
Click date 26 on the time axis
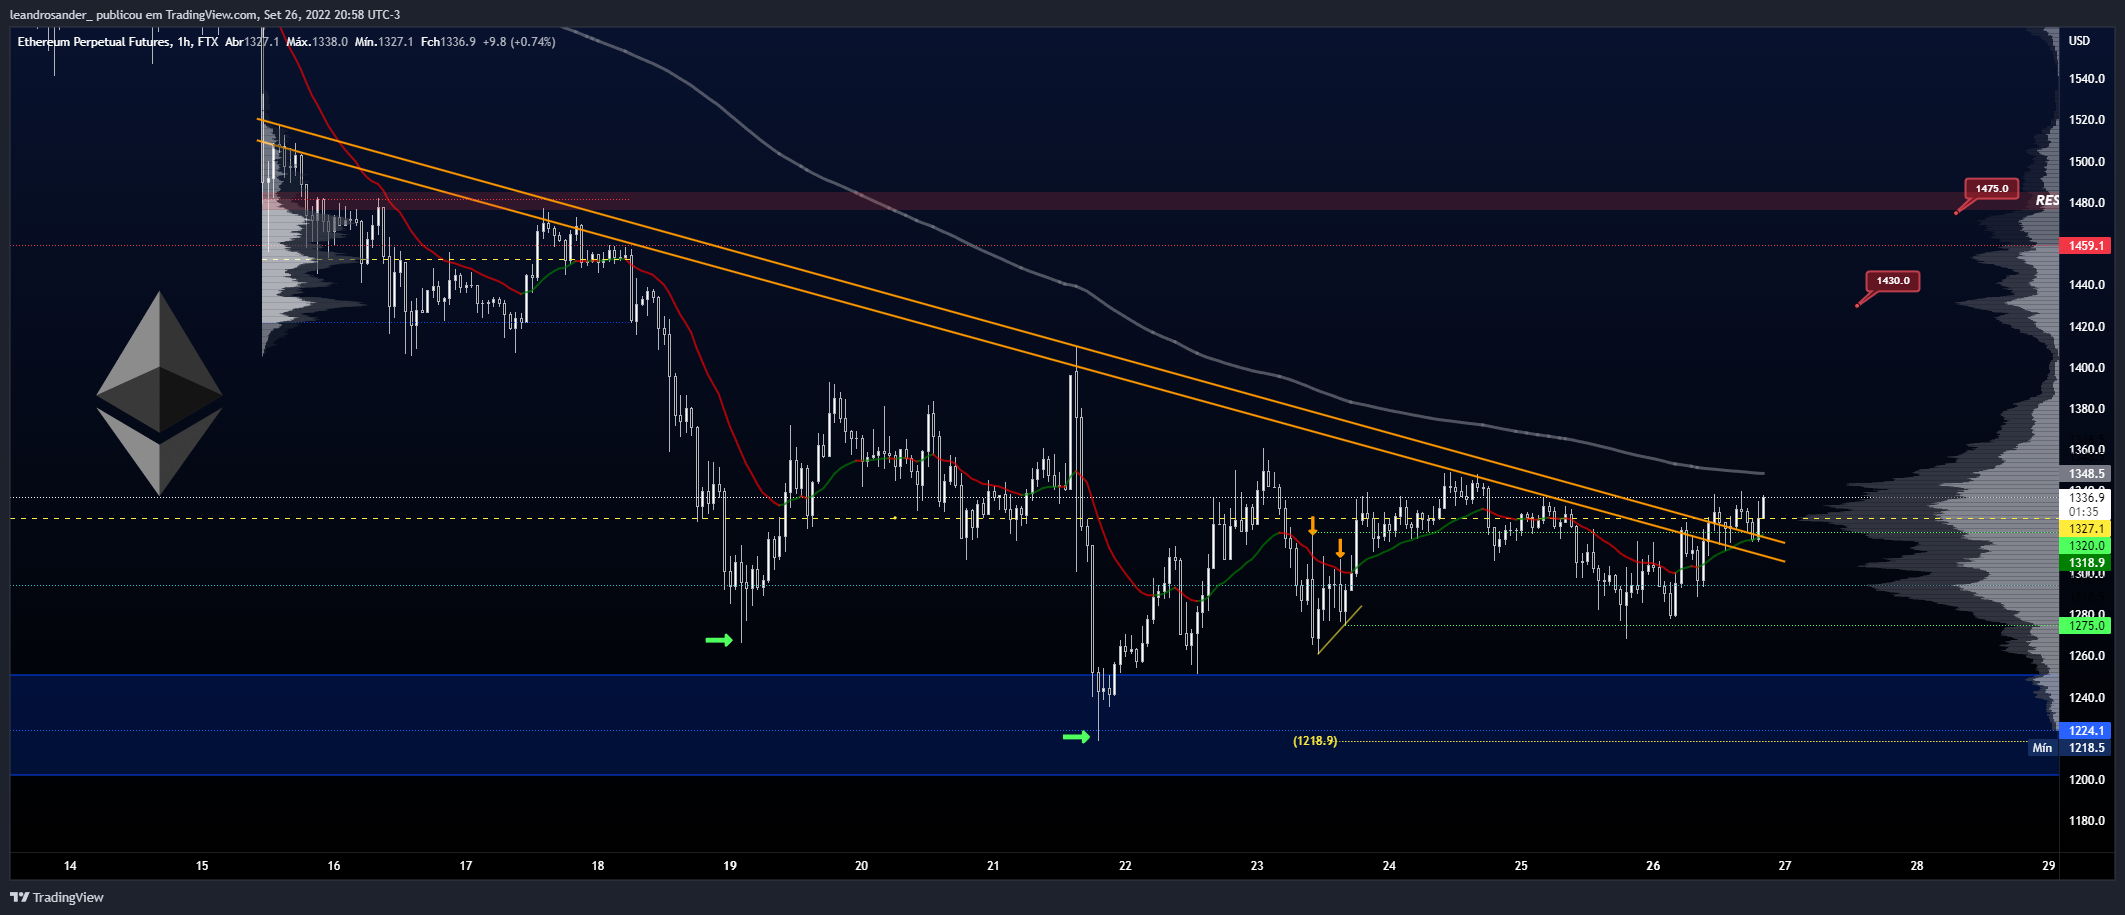coord(1653,866)
